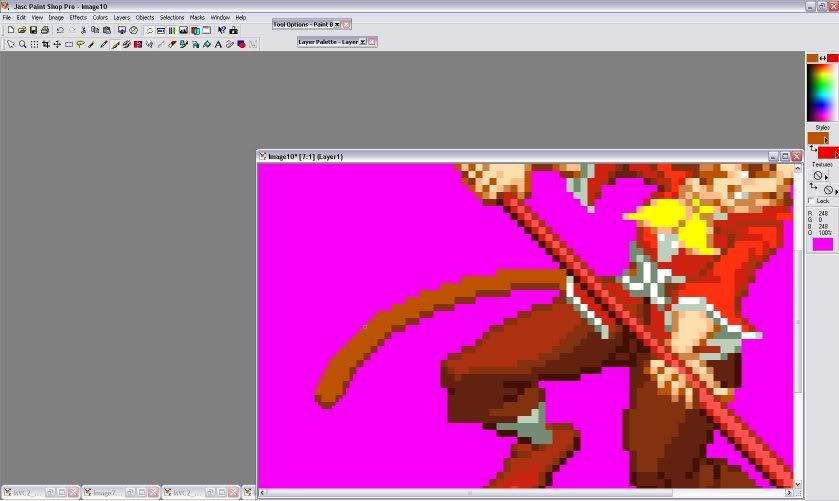839x501 pixels.
Task: Select the Freehand lasso tool
Action: point(80,44)
